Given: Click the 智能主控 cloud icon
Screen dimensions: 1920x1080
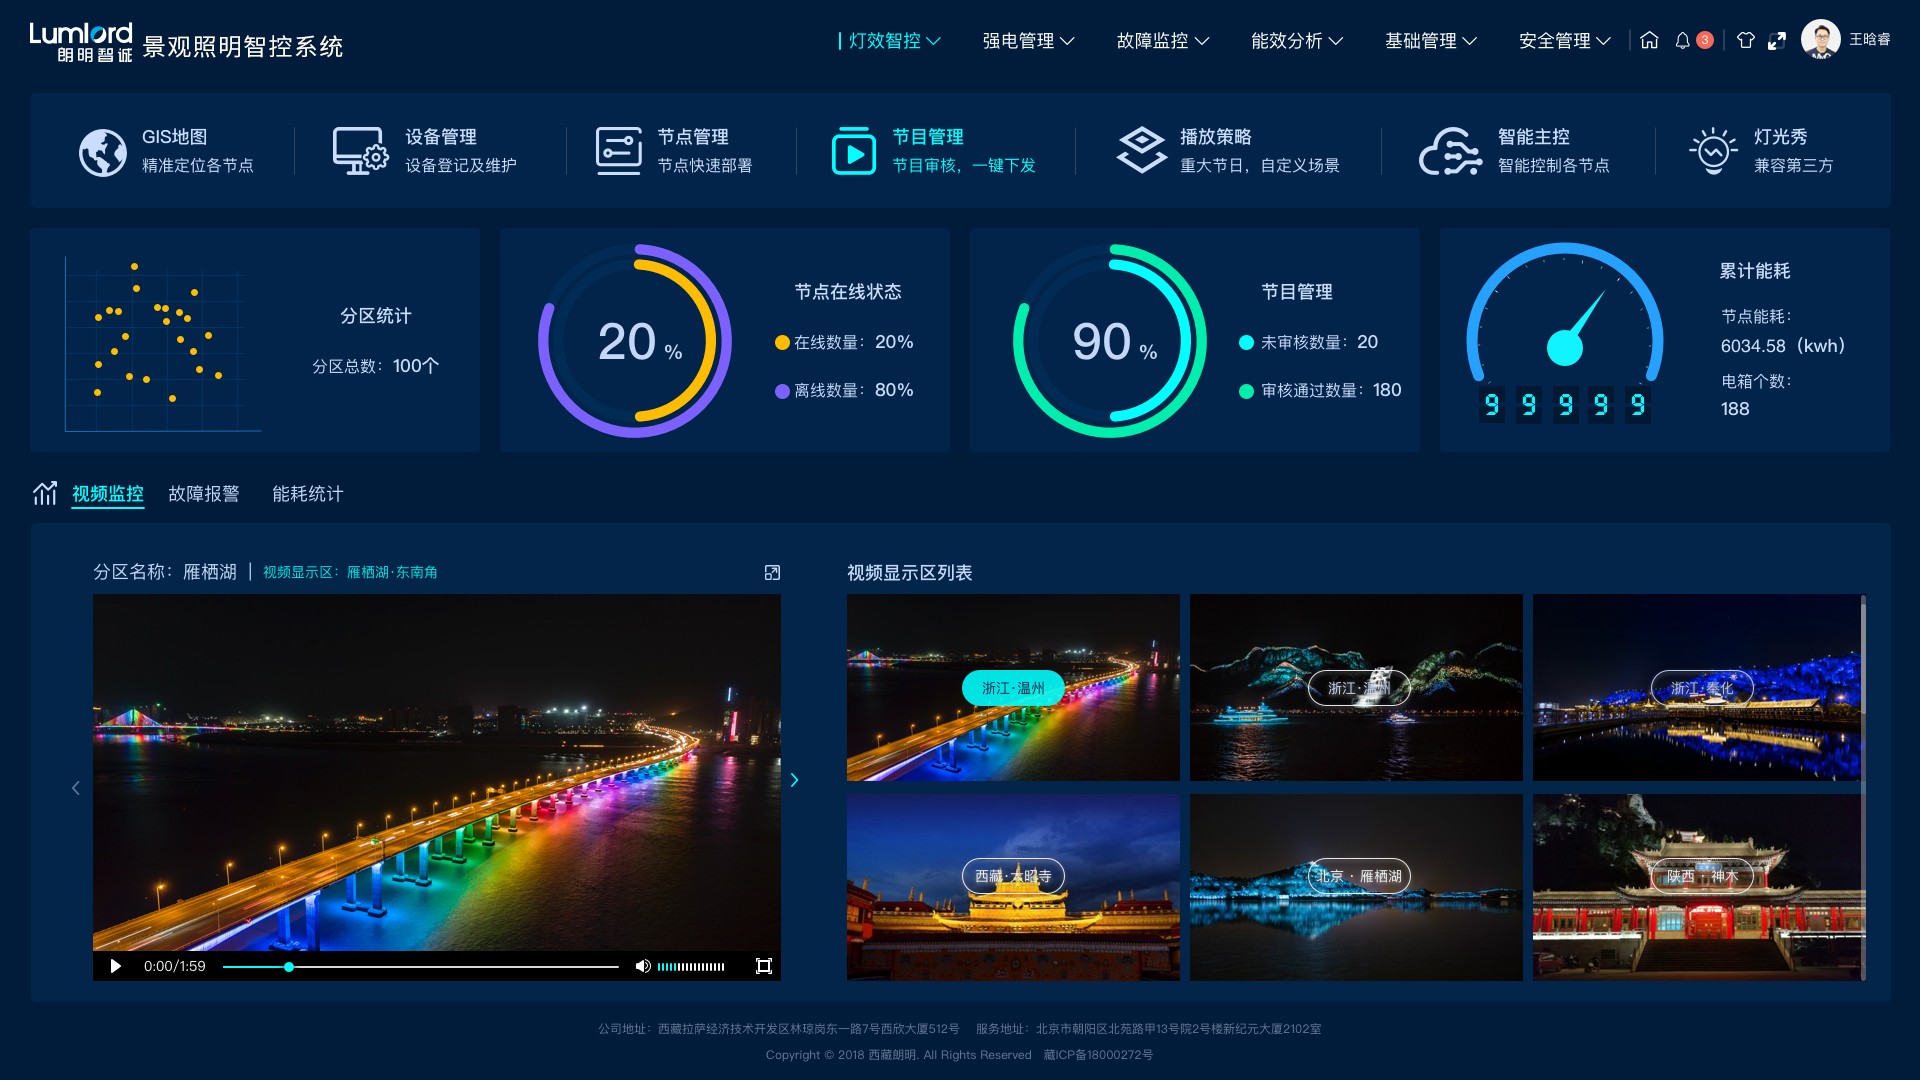Looking at the screenshot, I should click(x=1449, y=152).
